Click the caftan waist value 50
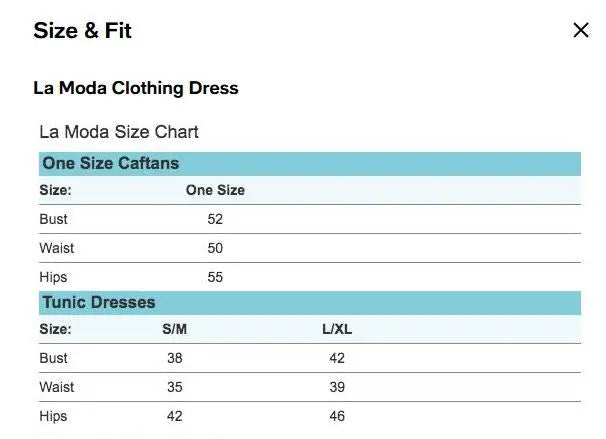Viewport: 606px width, 439px height. click(x=215, y=248)
